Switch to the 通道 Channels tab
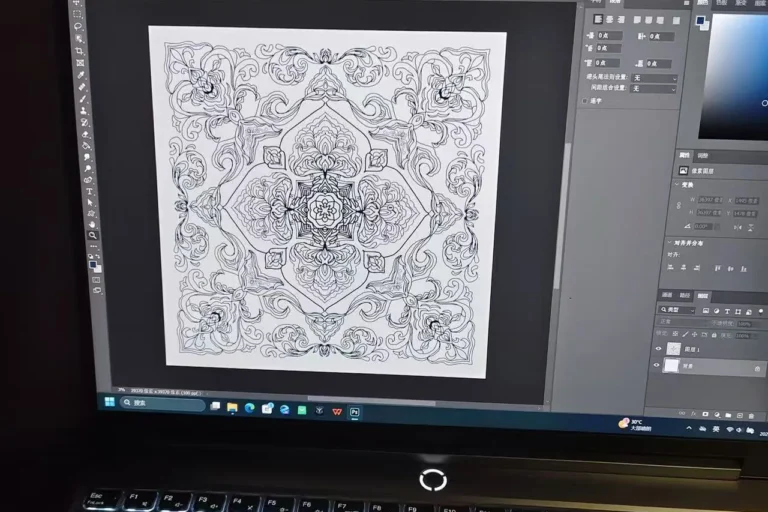The width and height of the screenshot is (768, 512). point(667,295)
